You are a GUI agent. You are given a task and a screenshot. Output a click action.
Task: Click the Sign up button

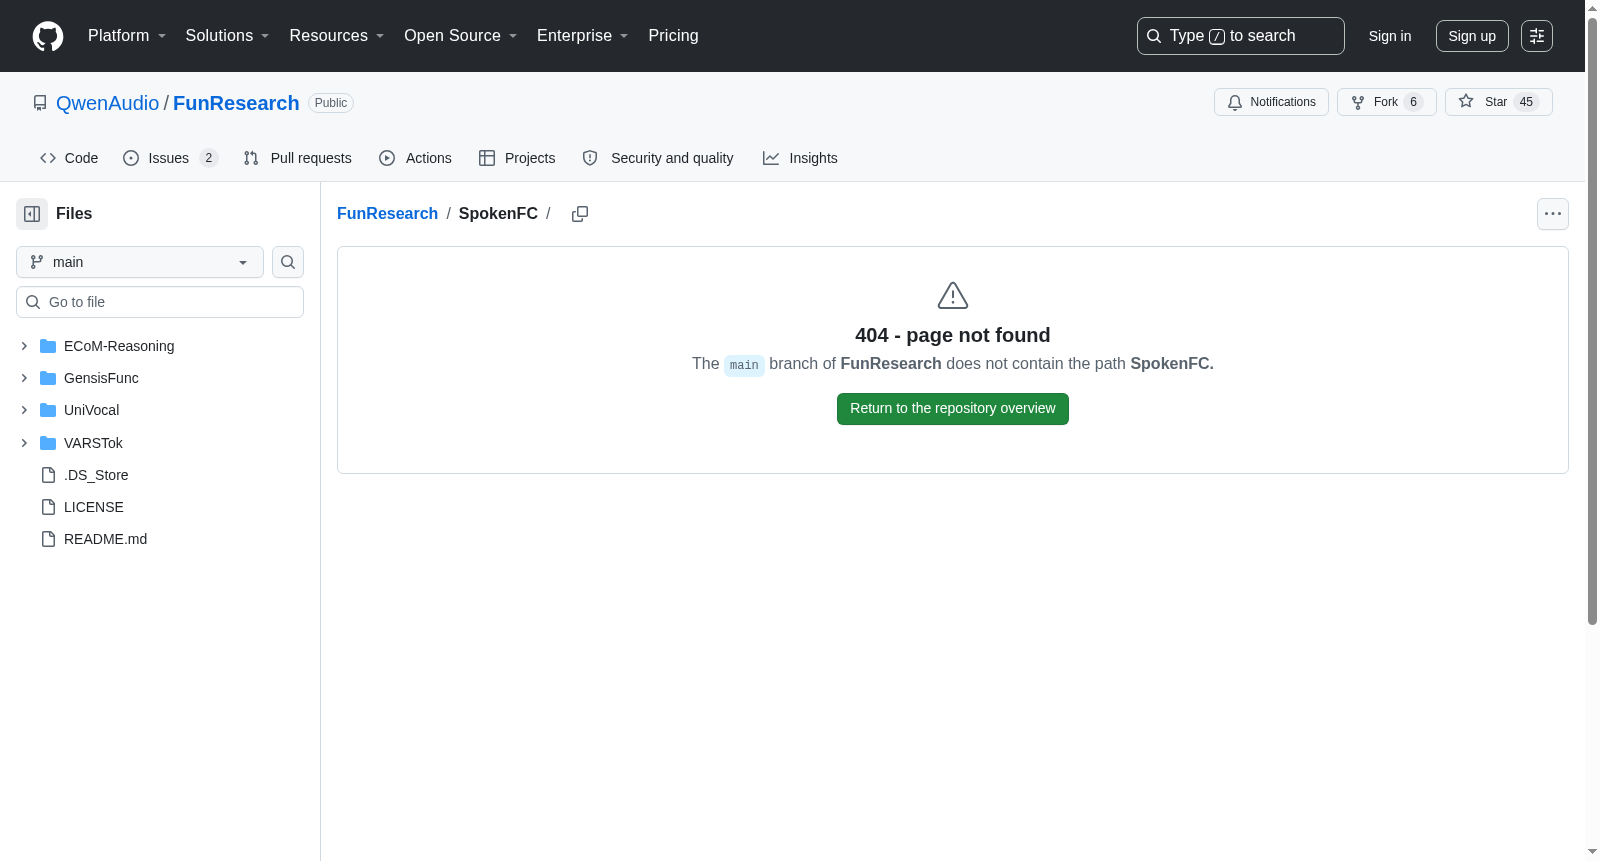[x=1472, y=36]
